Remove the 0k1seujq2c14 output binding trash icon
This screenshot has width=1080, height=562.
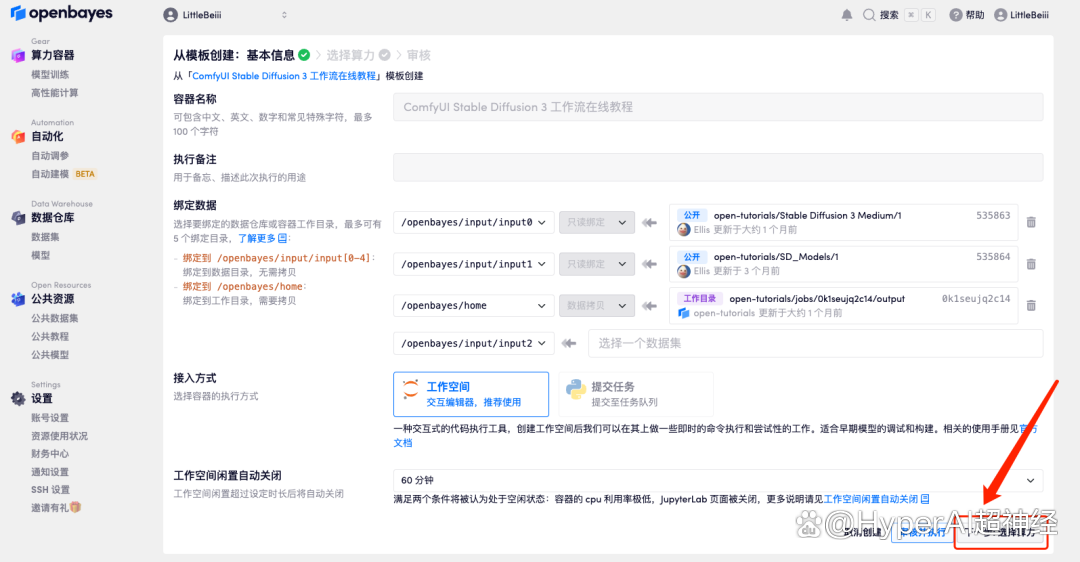pos(1031,305)
